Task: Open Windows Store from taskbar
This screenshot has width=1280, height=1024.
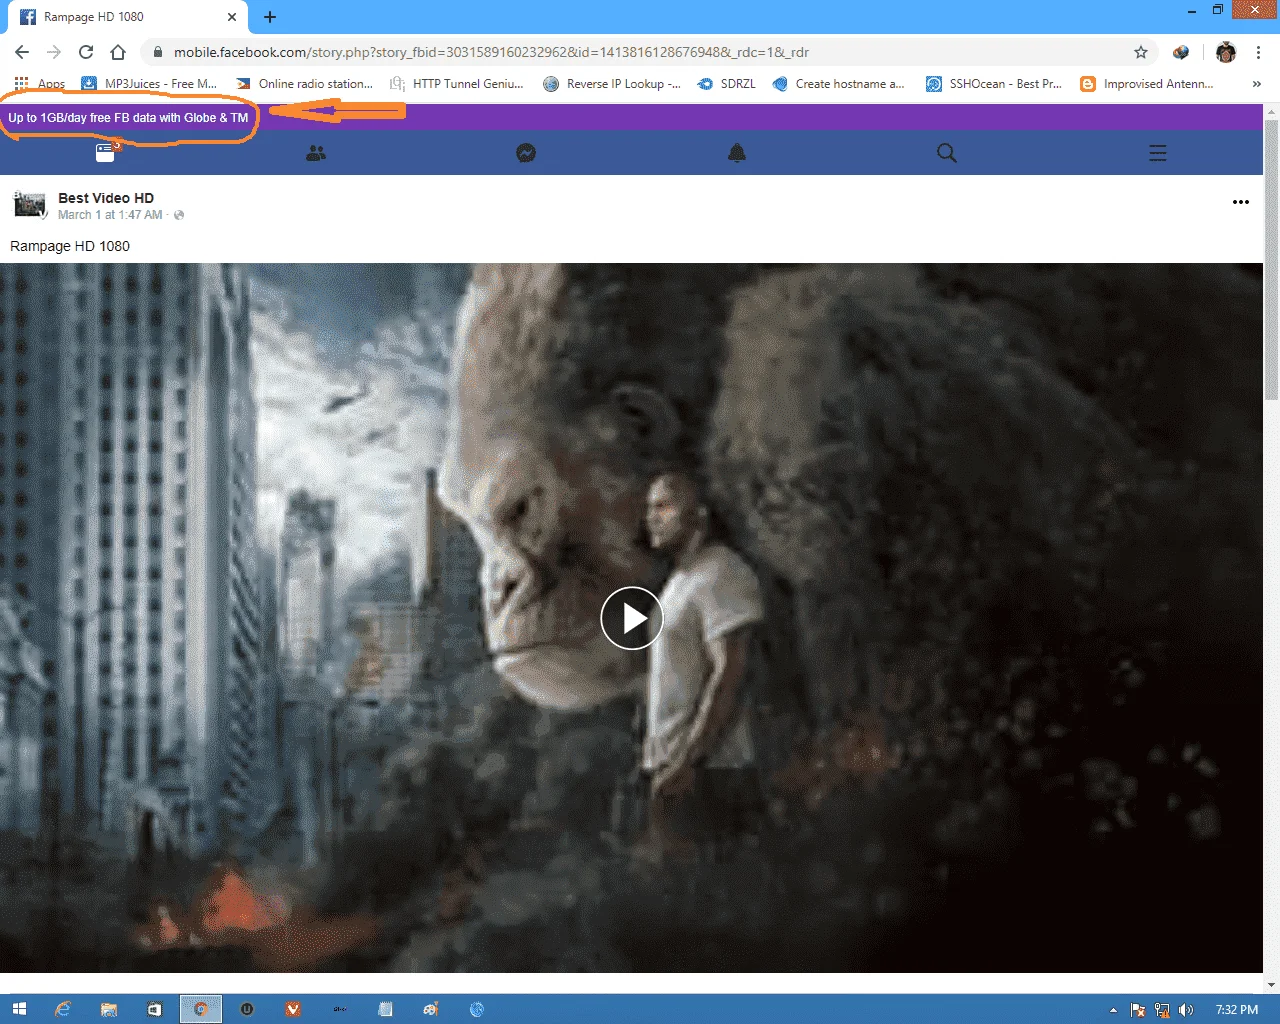Action: [155, 1009]
